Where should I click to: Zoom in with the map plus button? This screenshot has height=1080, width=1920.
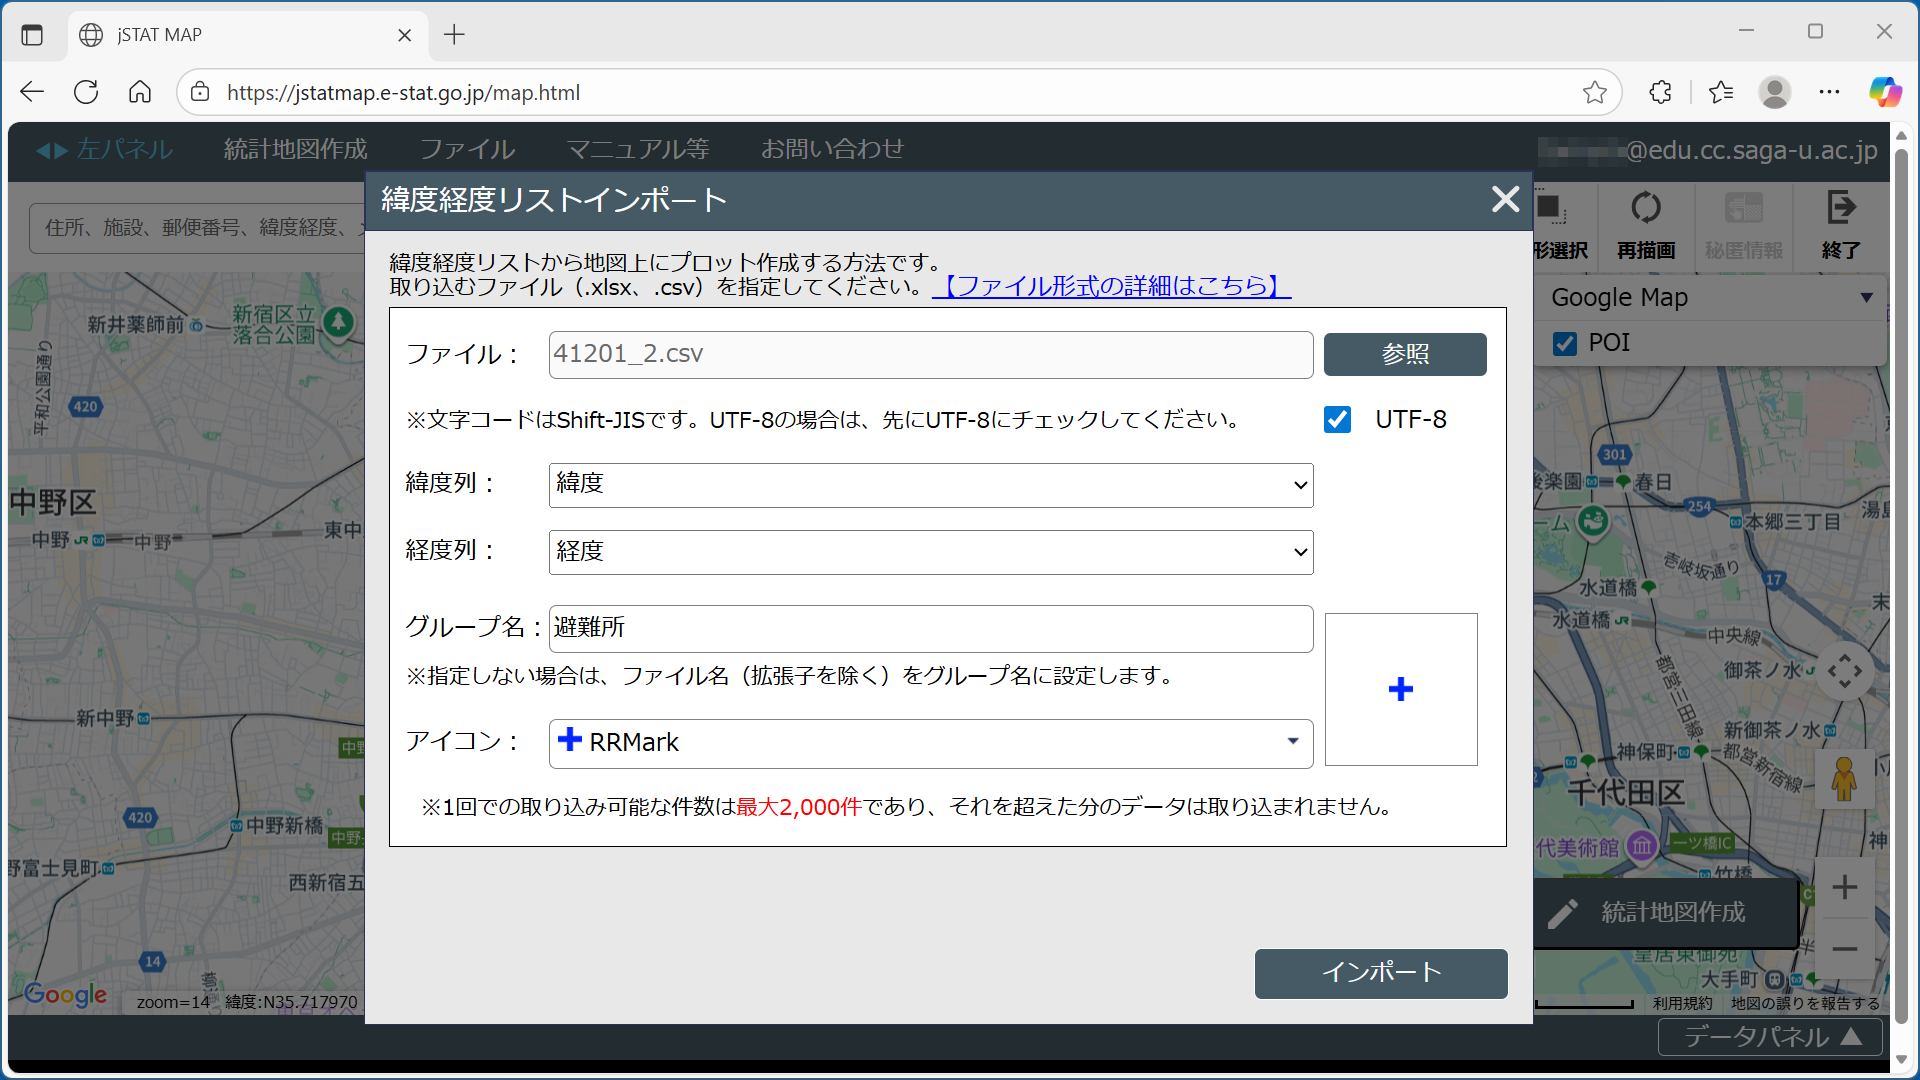[1844, 887]
